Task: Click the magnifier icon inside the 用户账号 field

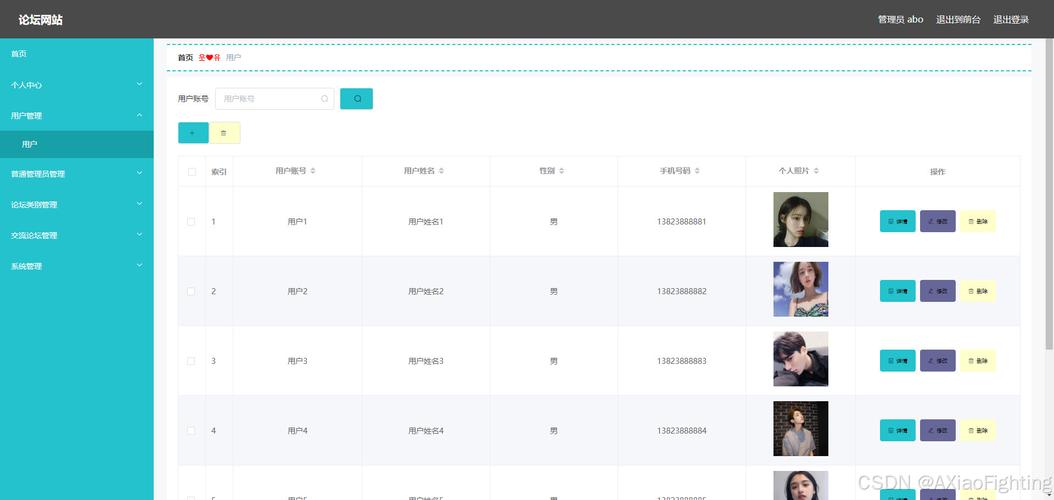Action: coord(325,99)
